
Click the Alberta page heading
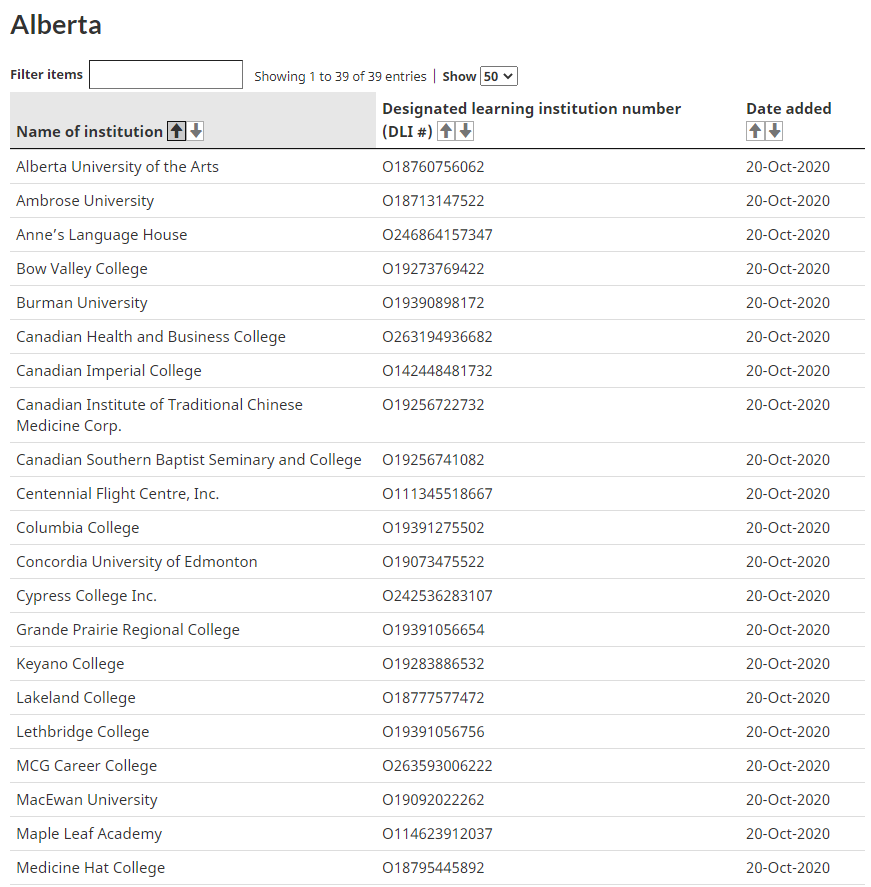click(56, 24)
